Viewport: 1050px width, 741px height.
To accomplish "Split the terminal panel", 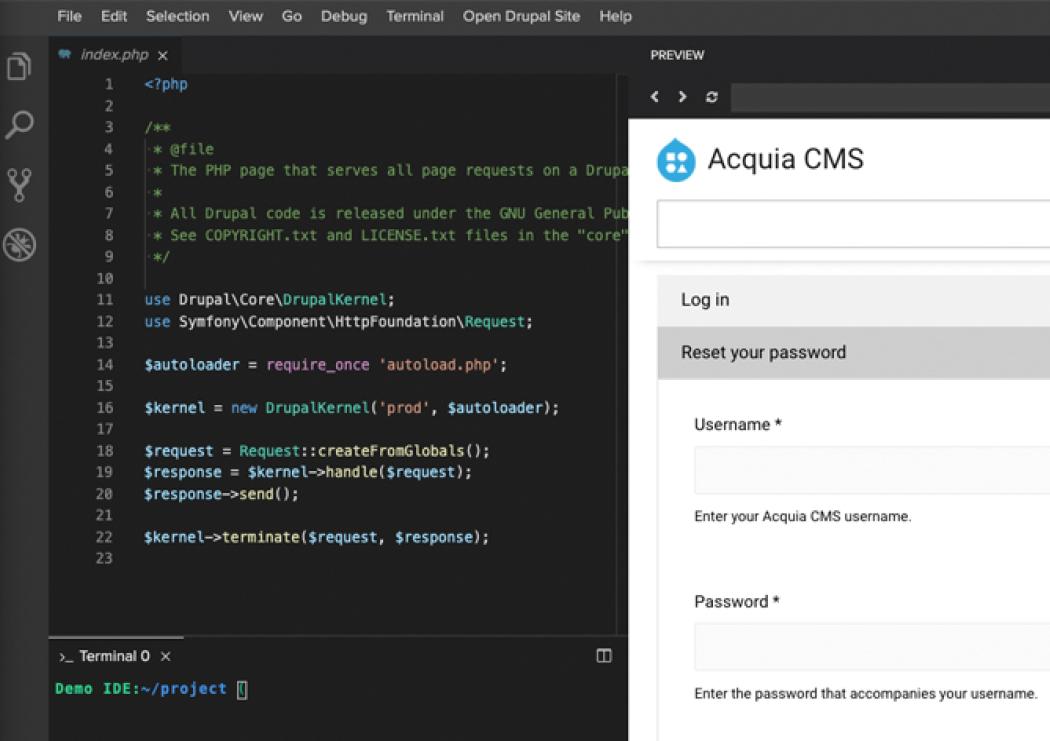I will (x=604, y=655).
